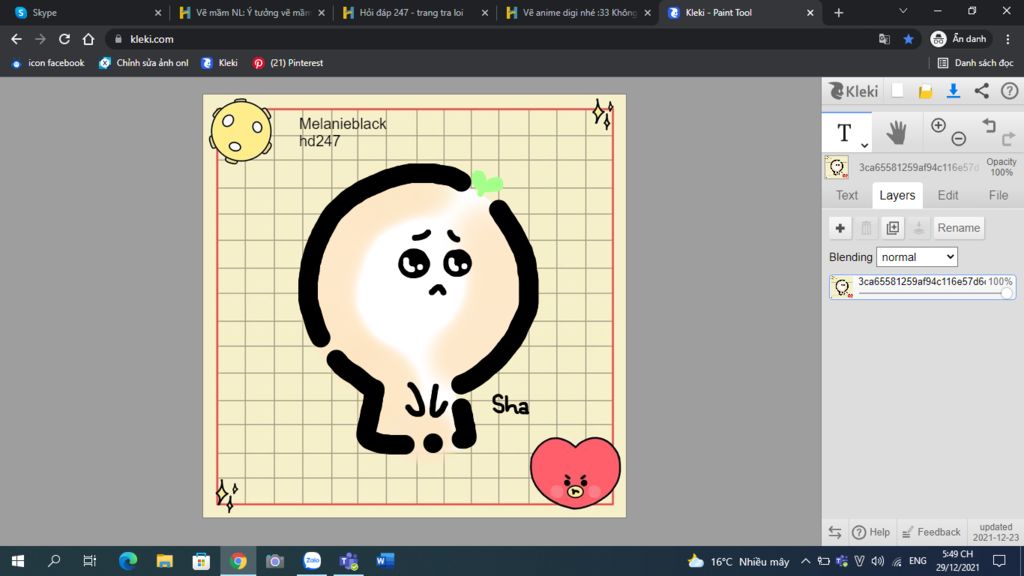
Task: Open the Windows Start menu
Action: coord(18,561)
